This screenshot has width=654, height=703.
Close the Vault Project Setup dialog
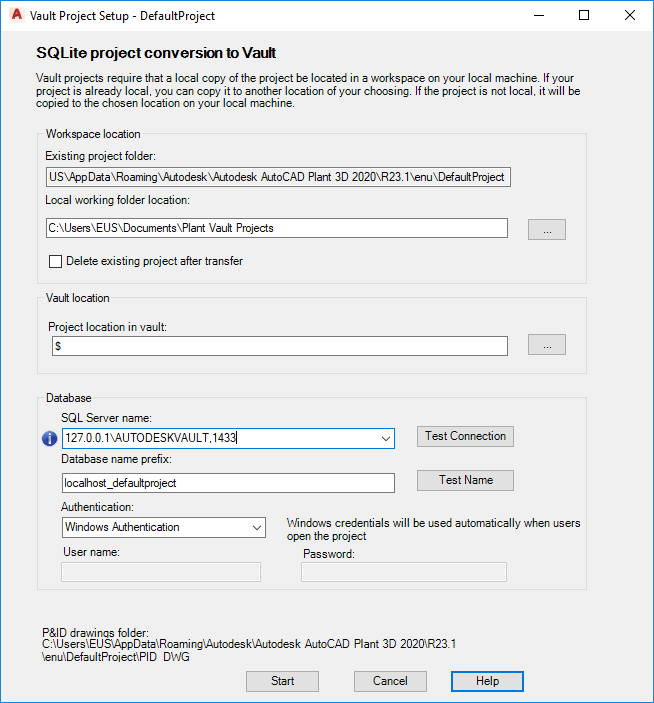(629, 15)
